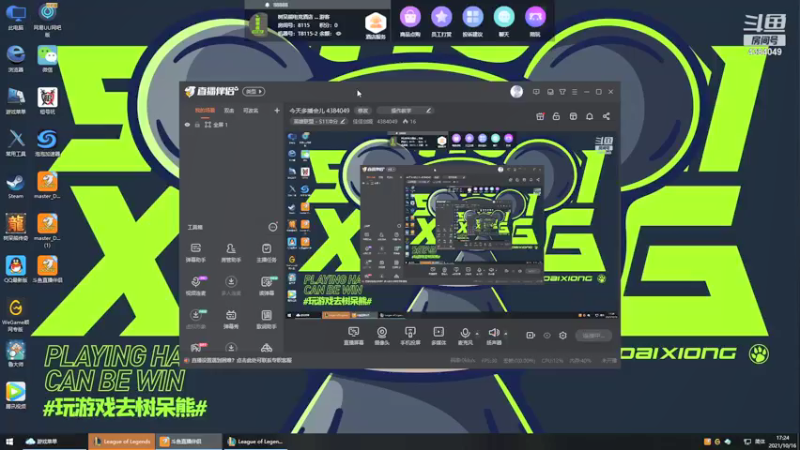Click the teal 聊天 chat icon in the top bar
This screenshot has width=800, height=450.
coord(504,22)
